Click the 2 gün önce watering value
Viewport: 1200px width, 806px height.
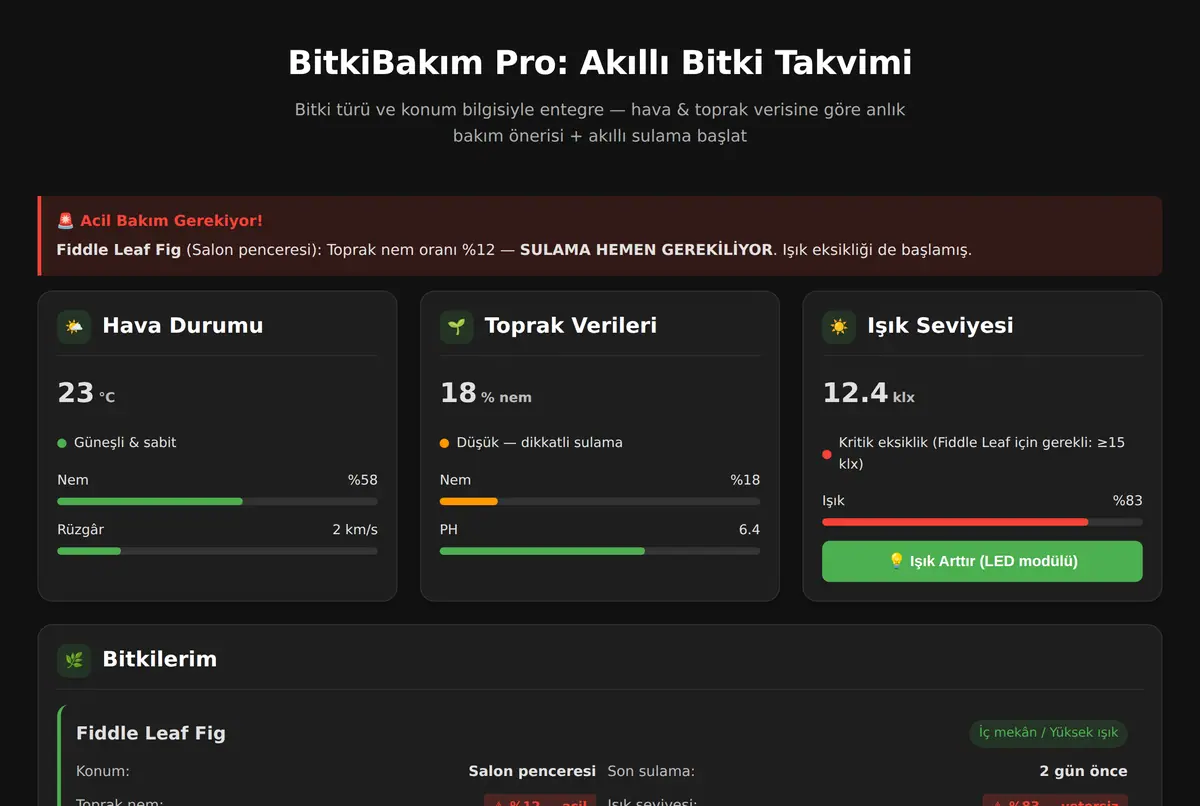(1083, 772)
